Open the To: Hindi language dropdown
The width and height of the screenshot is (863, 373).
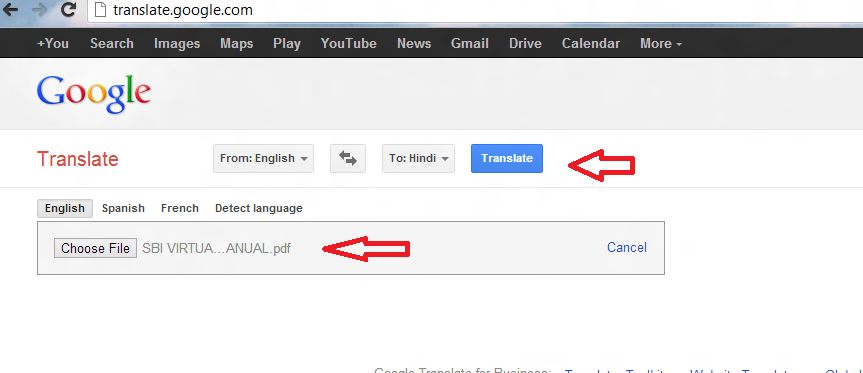(418, 158)
